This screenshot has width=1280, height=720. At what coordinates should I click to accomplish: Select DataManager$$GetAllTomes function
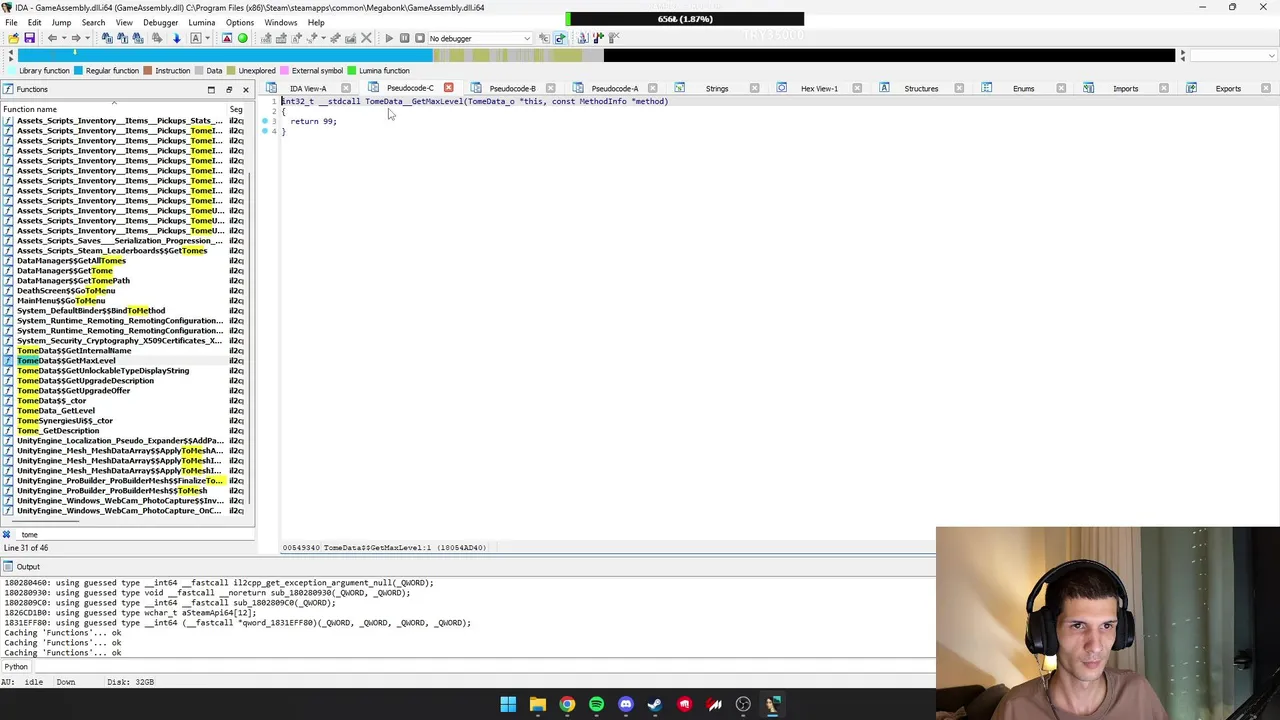pos(71,260)
